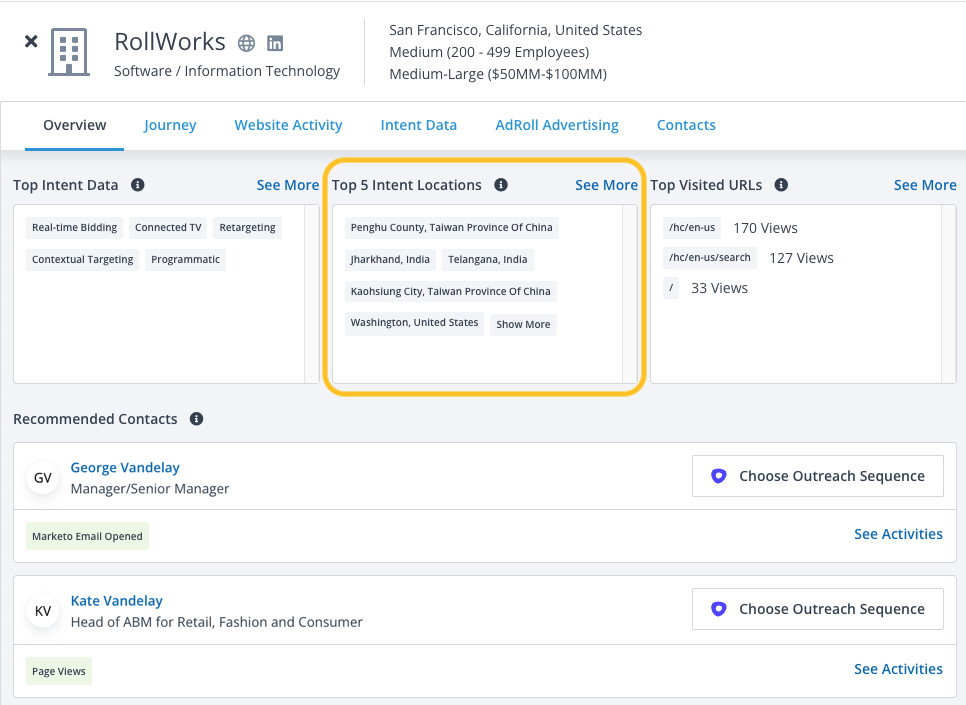Go to the AdRoll Advertising tab
The height and width of the screenshot is (705, 966).
pos(557,125)
